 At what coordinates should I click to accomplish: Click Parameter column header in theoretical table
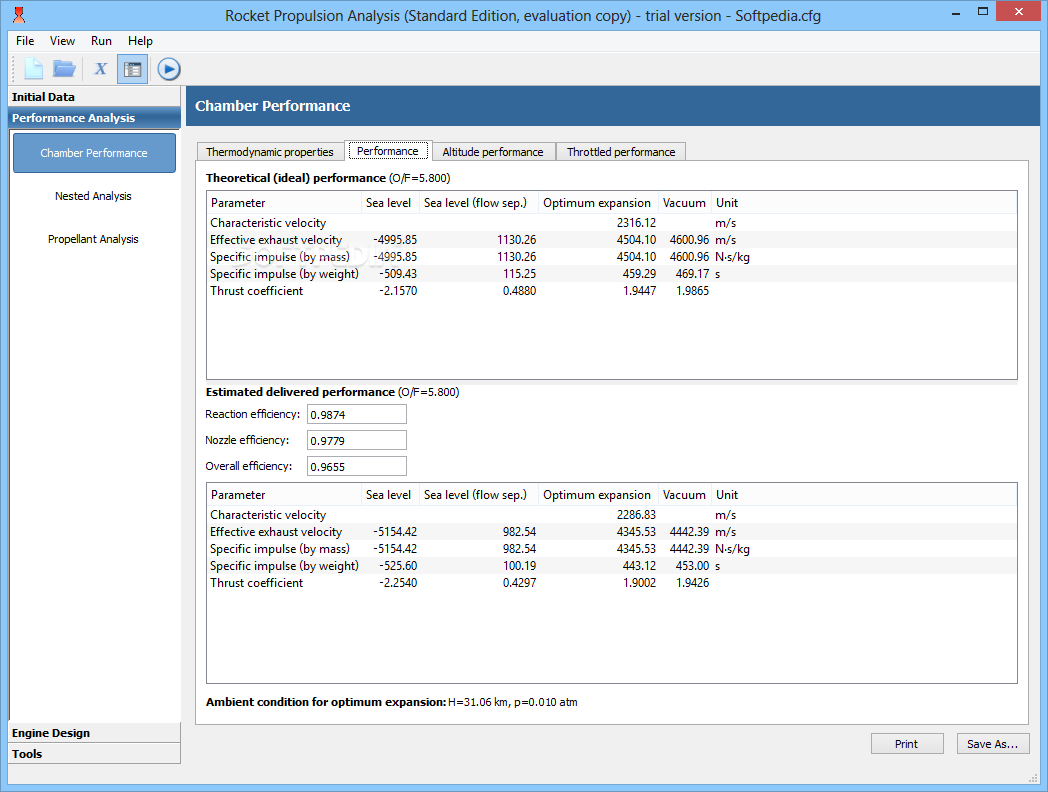[284, 203]
